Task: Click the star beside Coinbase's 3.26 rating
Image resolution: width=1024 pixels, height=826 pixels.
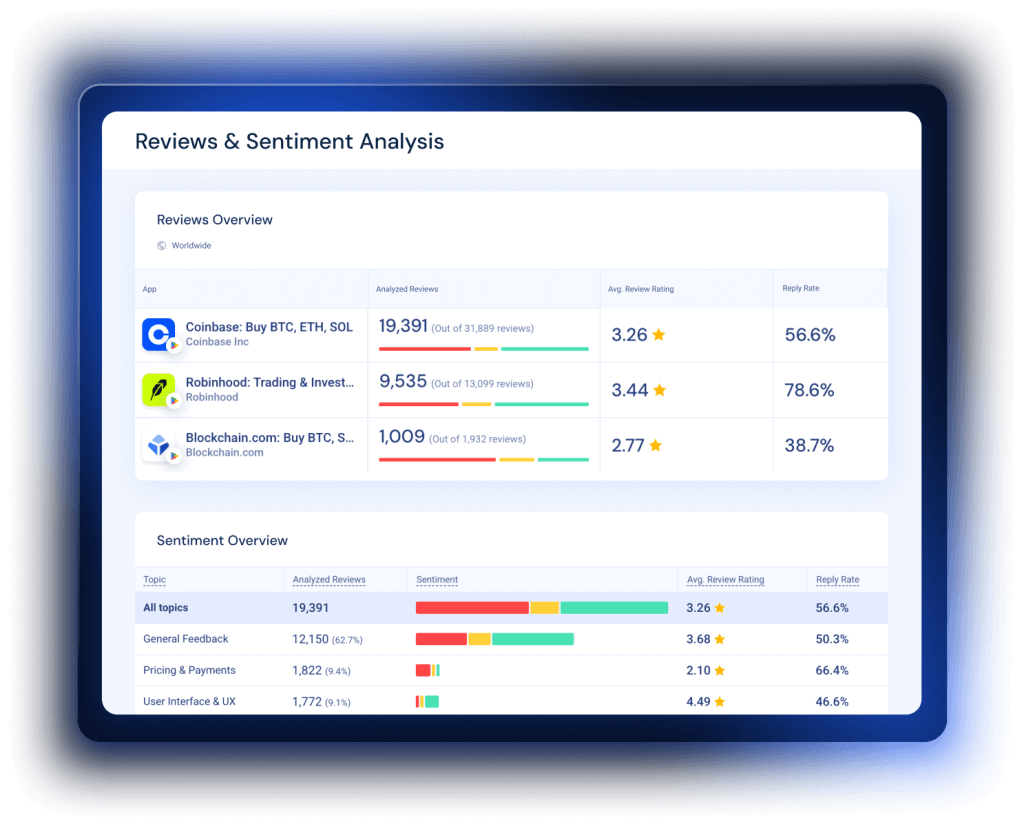Action: click(658, 335)
